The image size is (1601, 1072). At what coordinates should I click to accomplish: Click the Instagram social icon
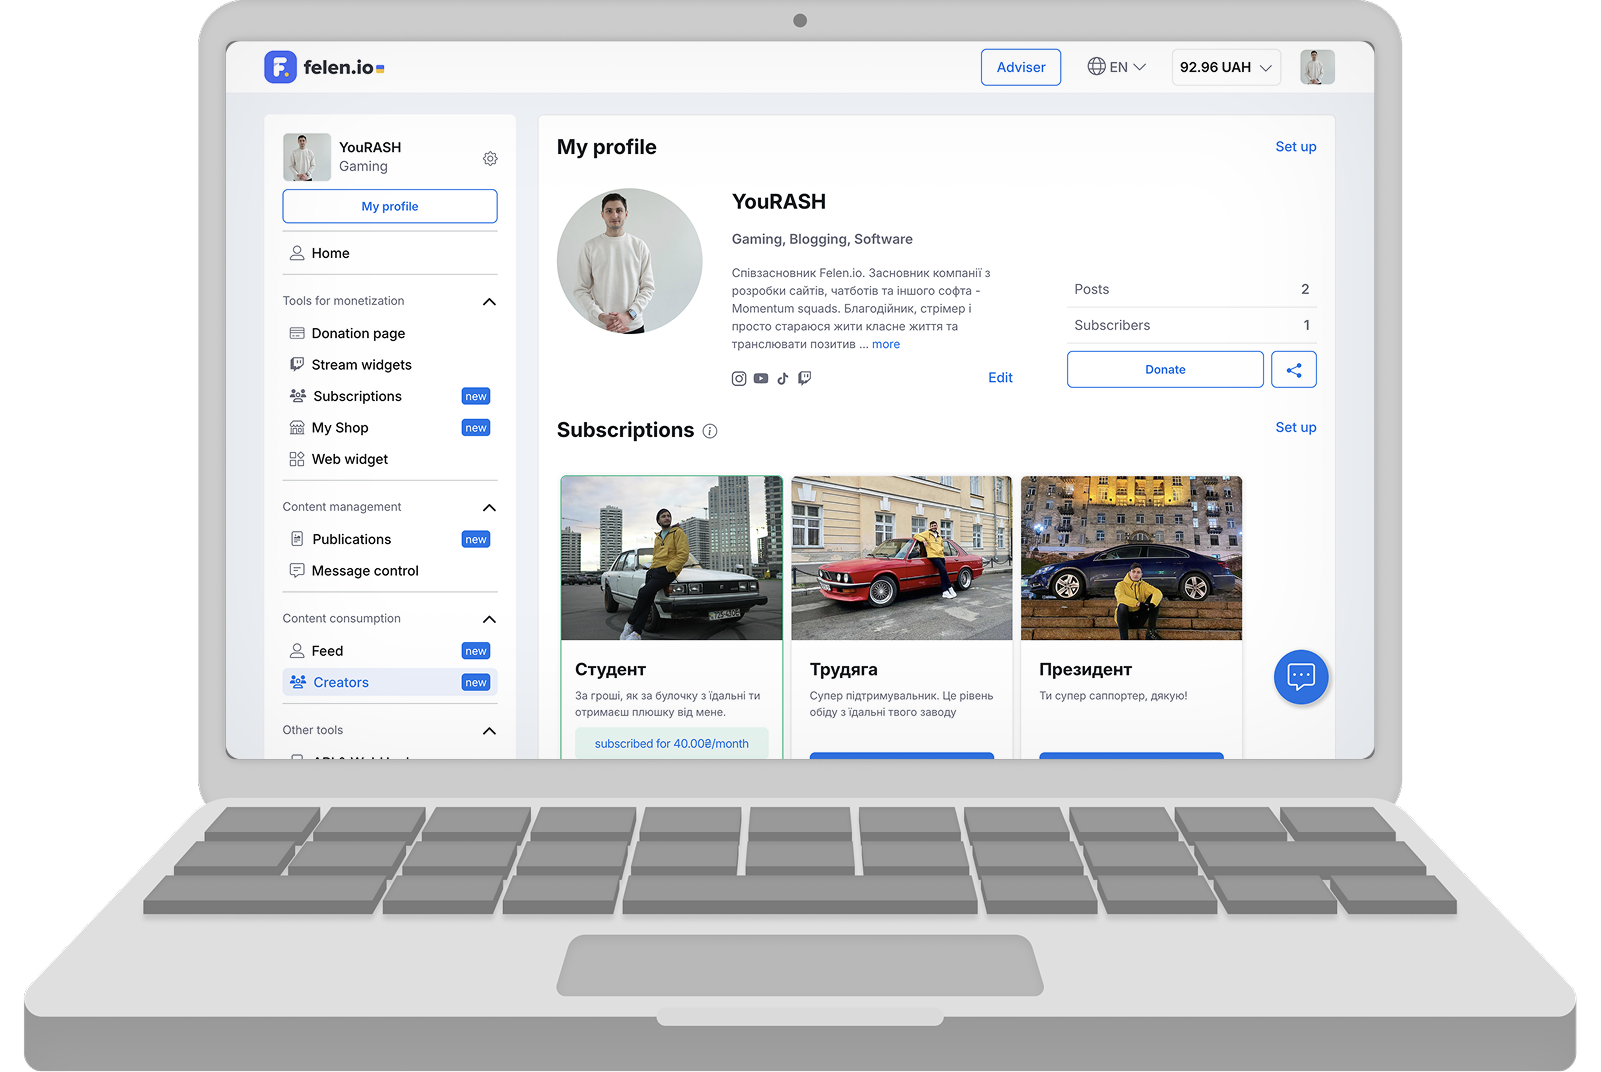pos(739,378)
